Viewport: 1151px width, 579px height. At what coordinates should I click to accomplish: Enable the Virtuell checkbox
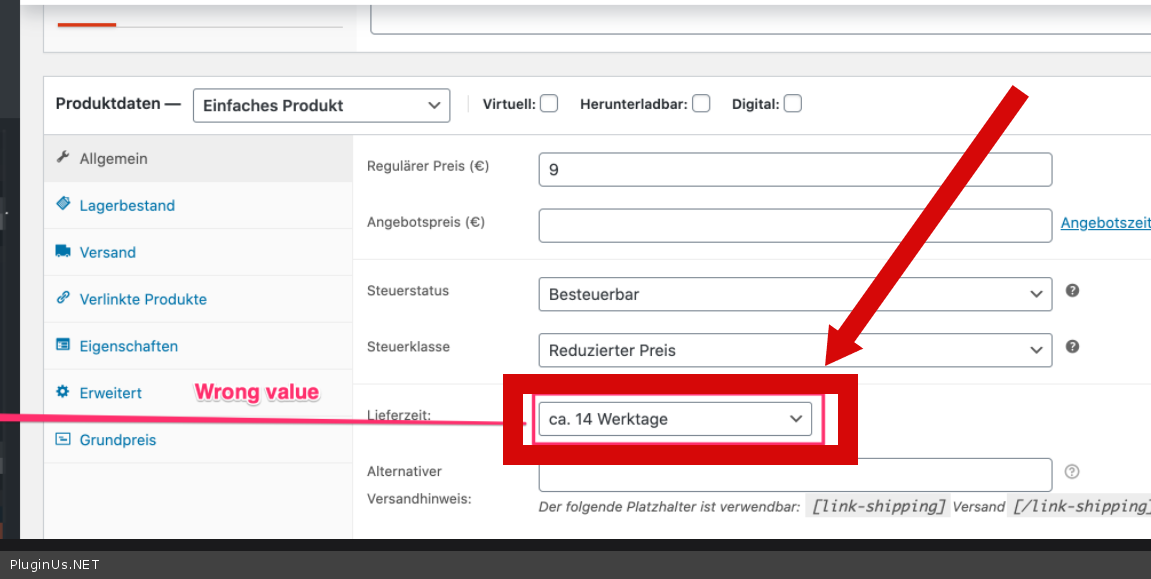pos(548,103)
